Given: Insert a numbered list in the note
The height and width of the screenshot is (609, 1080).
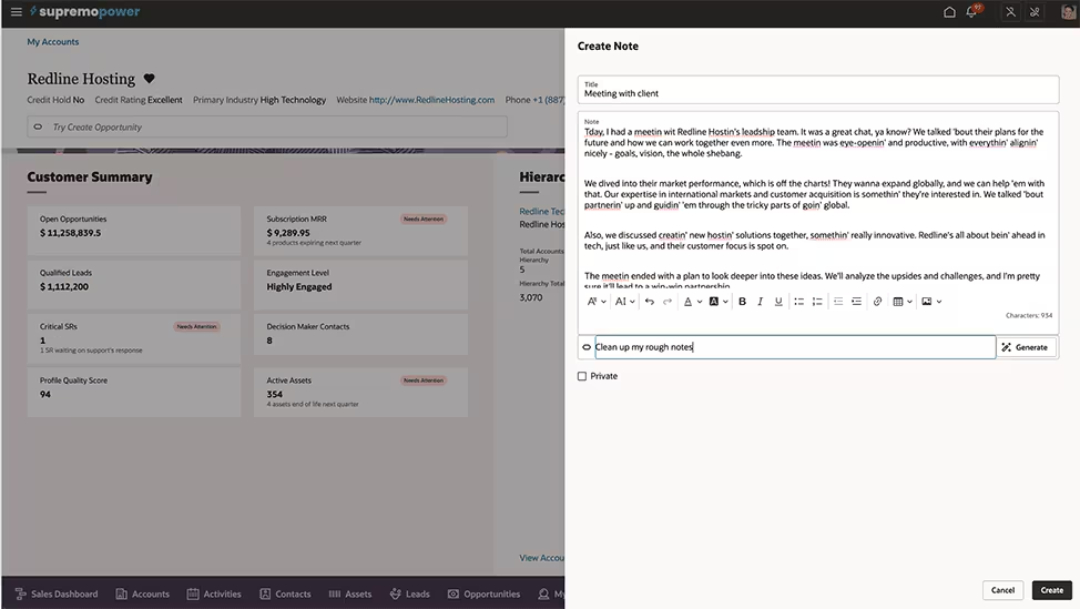Looking at the screenshot, I should (816, 300).
